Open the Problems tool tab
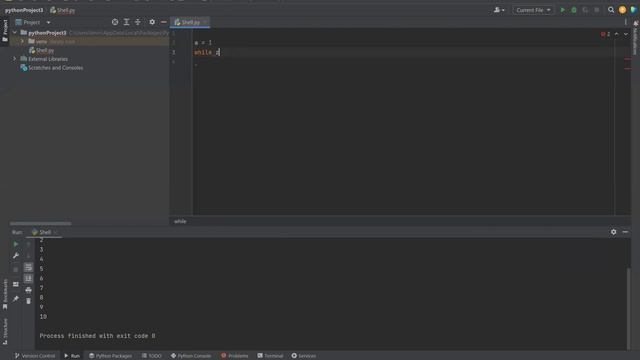The height and width of the screenshot is (360, 640). [x=235, y=356]
